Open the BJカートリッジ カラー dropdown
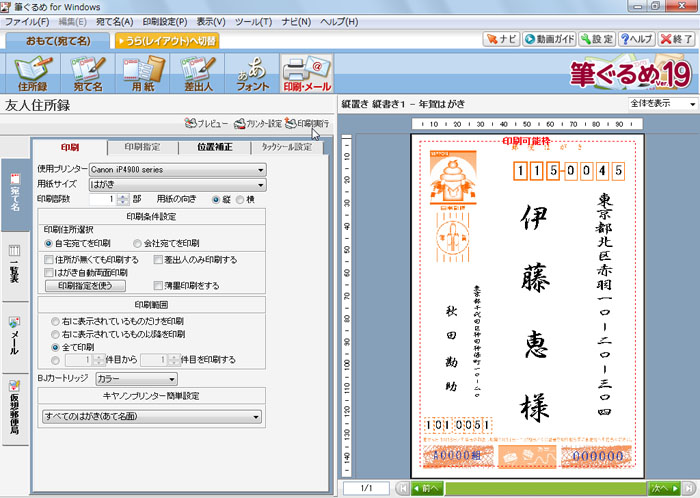Screen dimensions: 700x498 [136, 379]
